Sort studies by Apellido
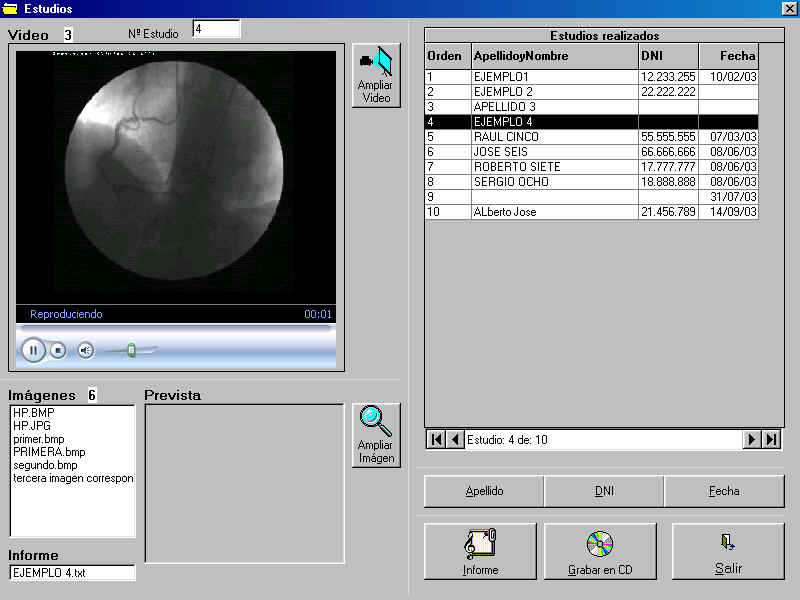800x600 pixels. 484,491
